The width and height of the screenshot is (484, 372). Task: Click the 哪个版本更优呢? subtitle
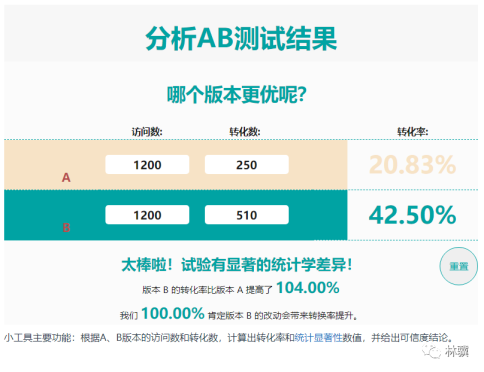point(237,95)
